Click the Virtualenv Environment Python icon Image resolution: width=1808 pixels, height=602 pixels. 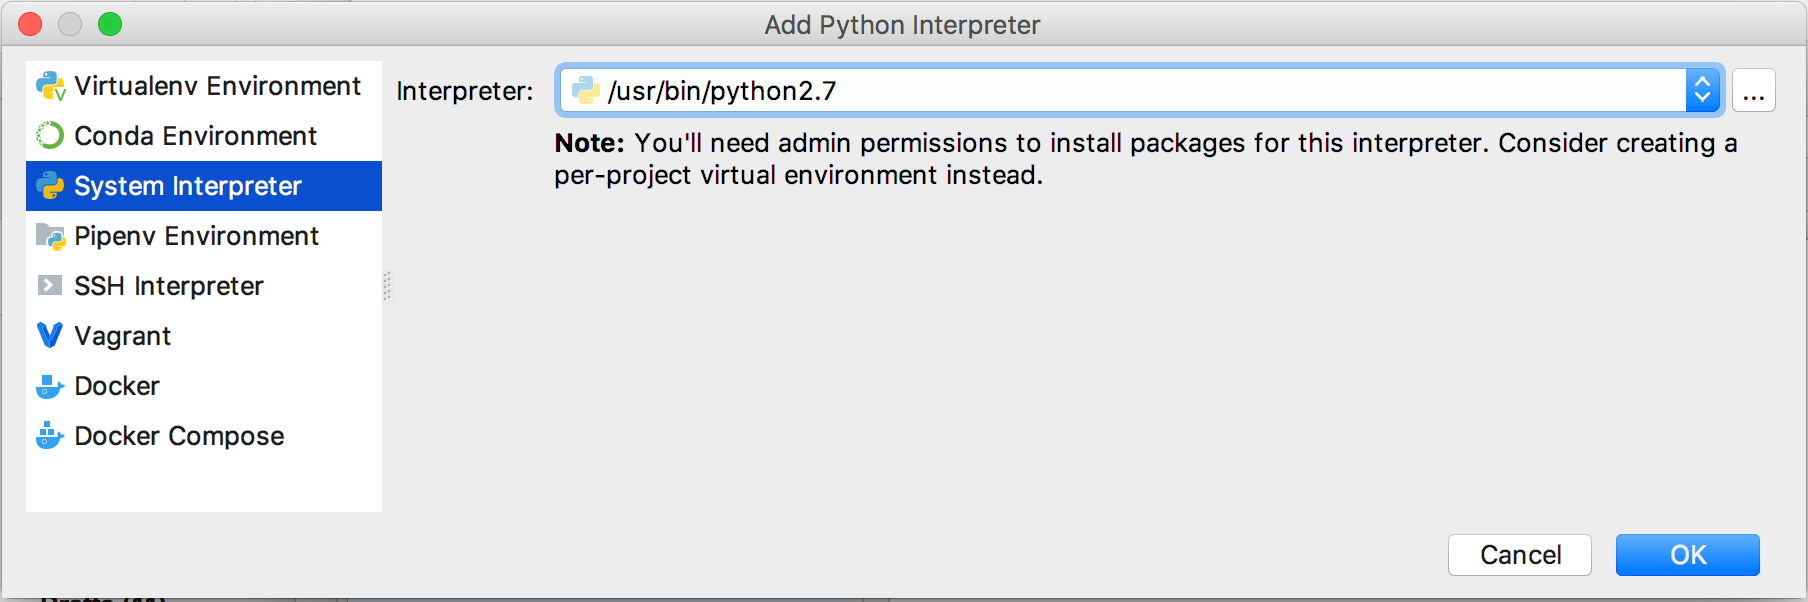click(50, 86)
